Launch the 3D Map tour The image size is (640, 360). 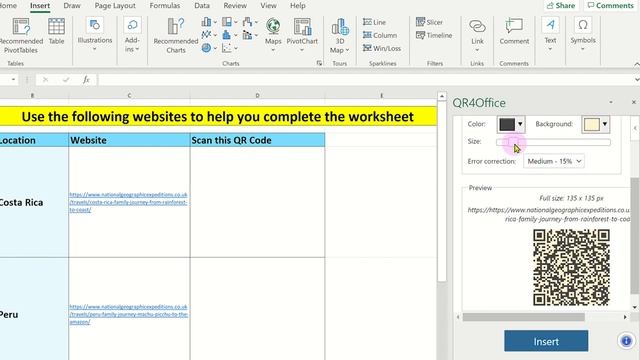[340, 36]
